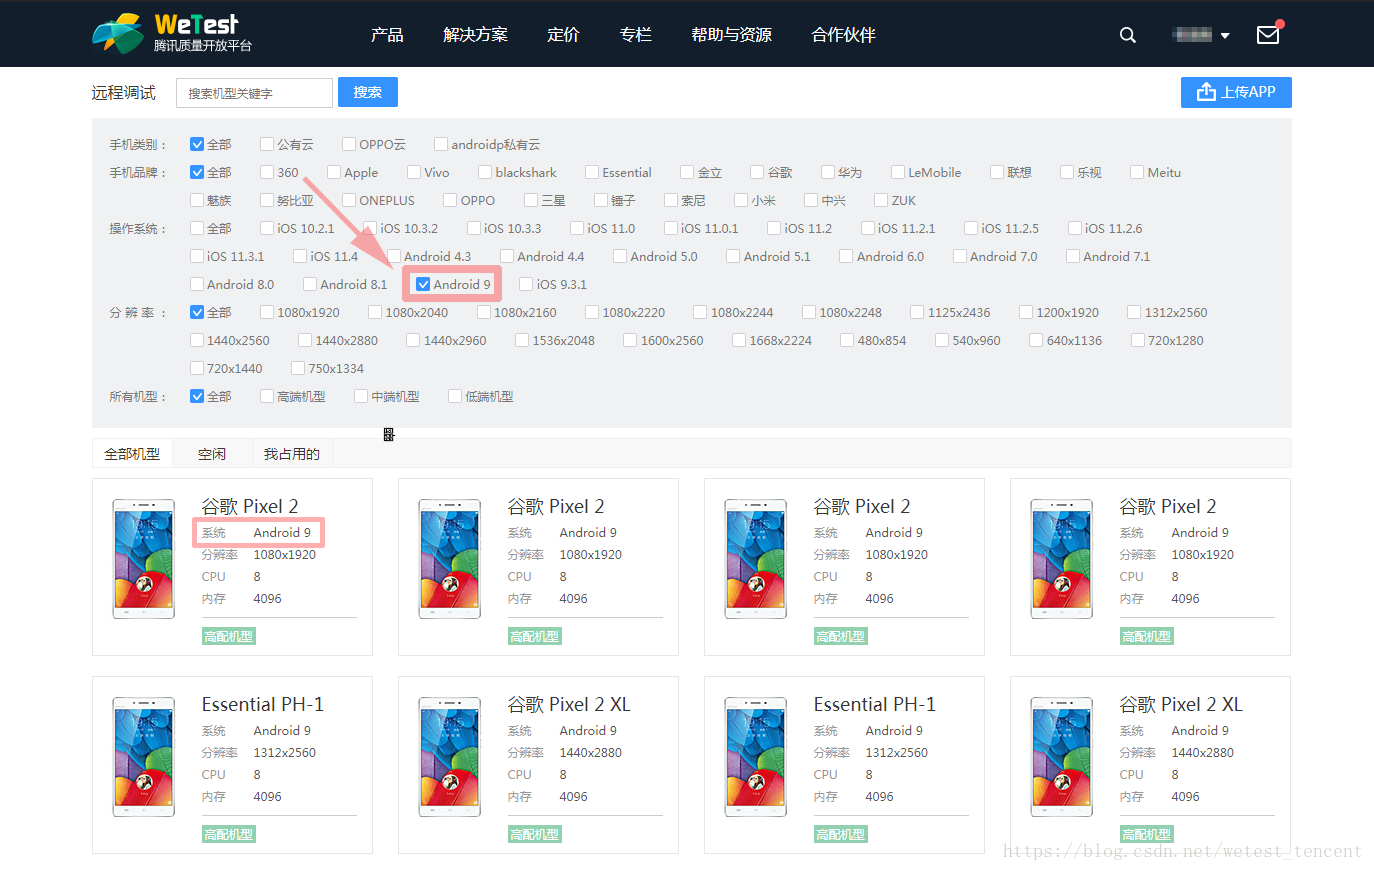
Task: Check the 高端机型 checkbox
Action: 267,396
